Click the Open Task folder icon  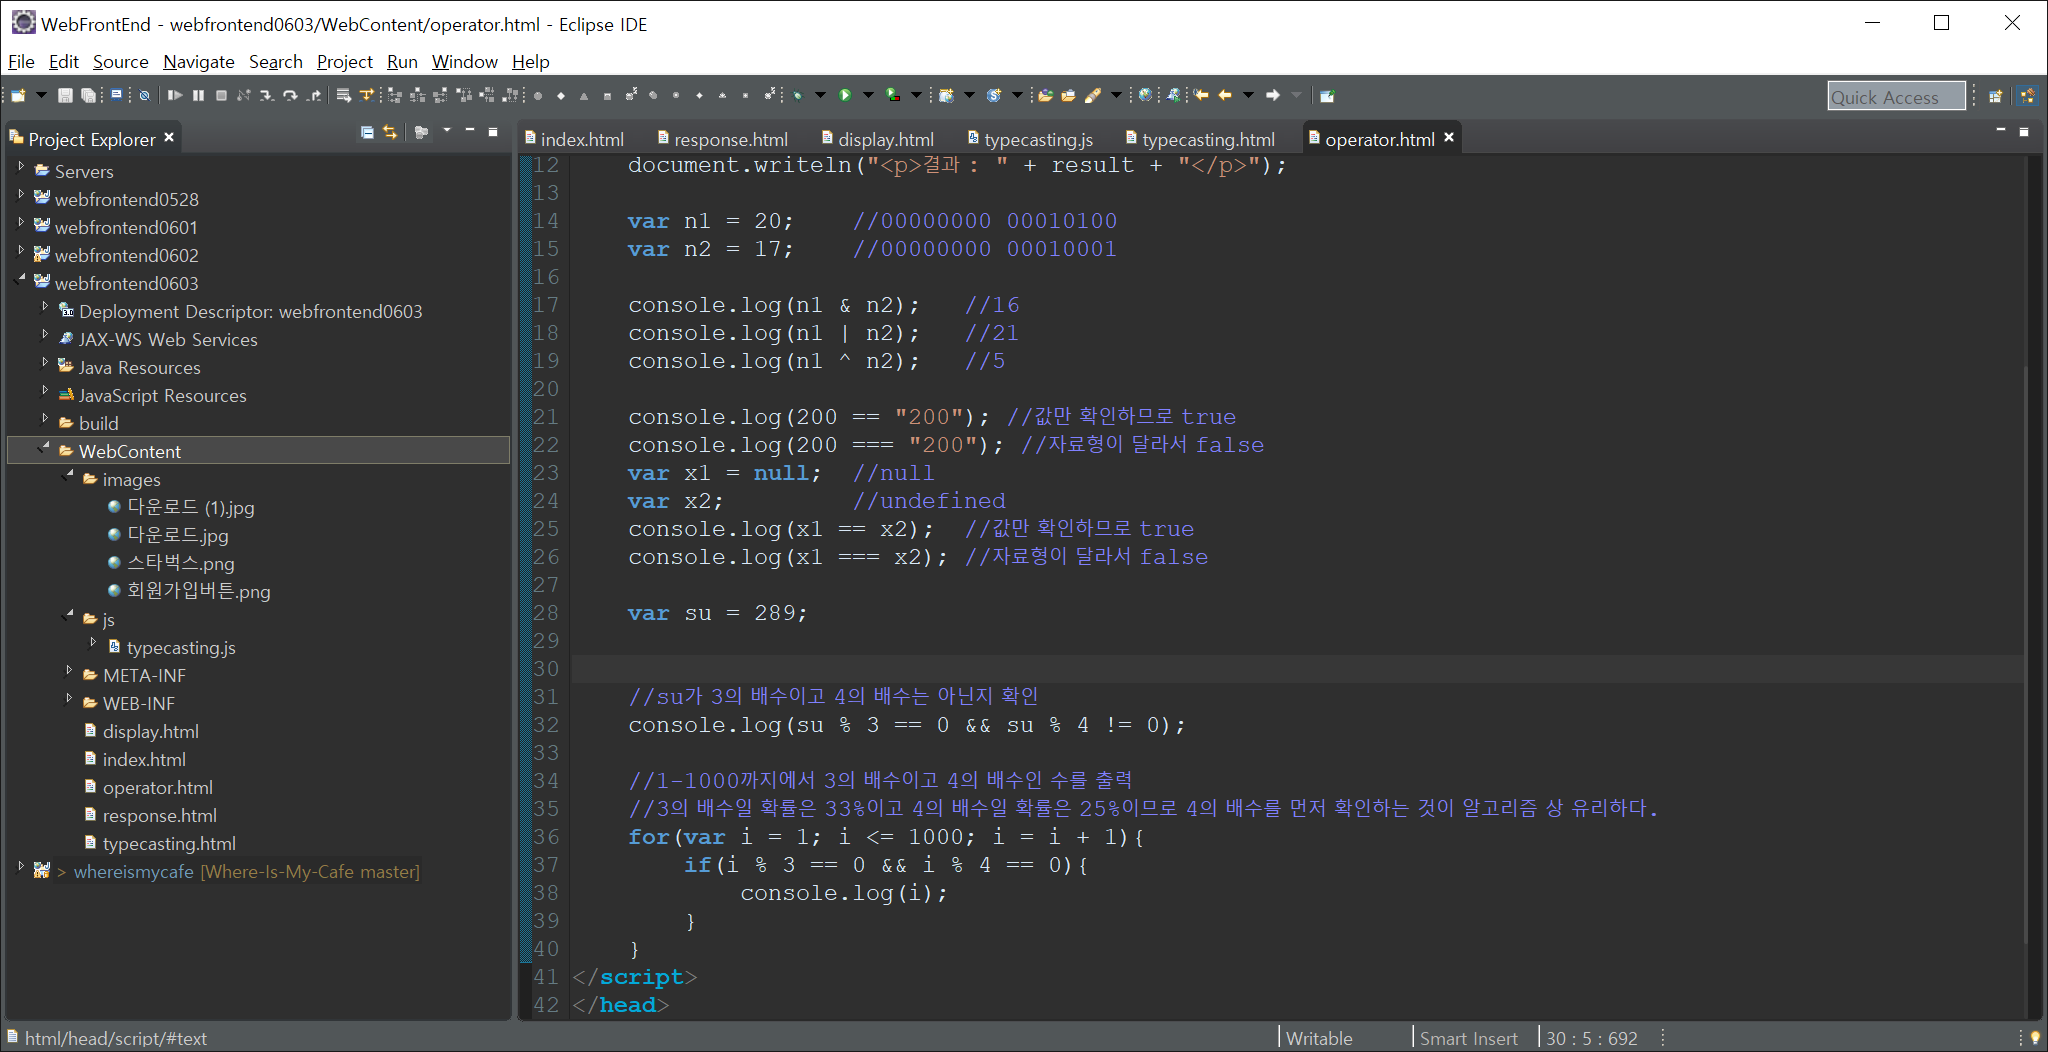point(1068,96)
